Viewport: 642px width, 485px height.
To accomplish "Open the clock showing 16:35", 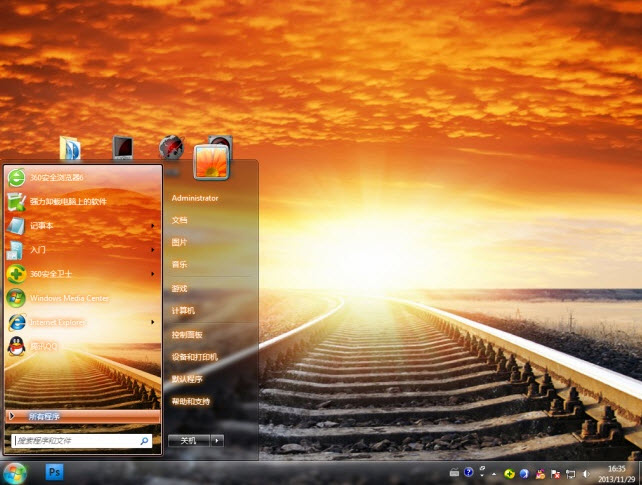I will pos(616,474).
